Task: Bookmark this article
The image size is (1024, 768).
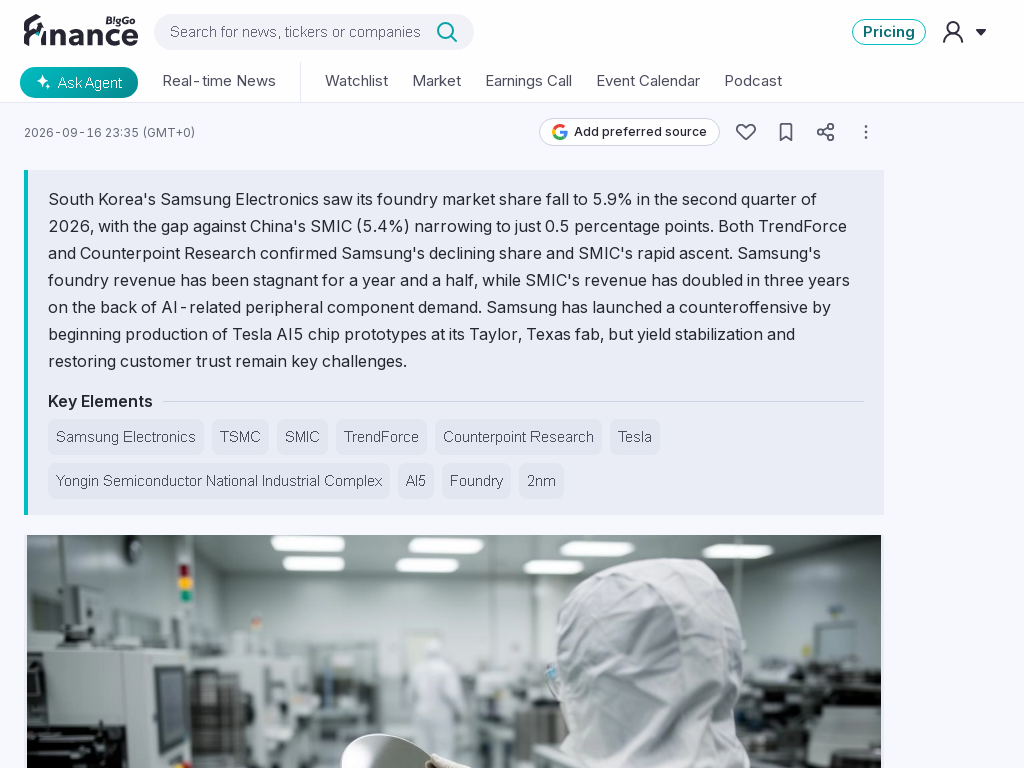Action: click(786, 132)
